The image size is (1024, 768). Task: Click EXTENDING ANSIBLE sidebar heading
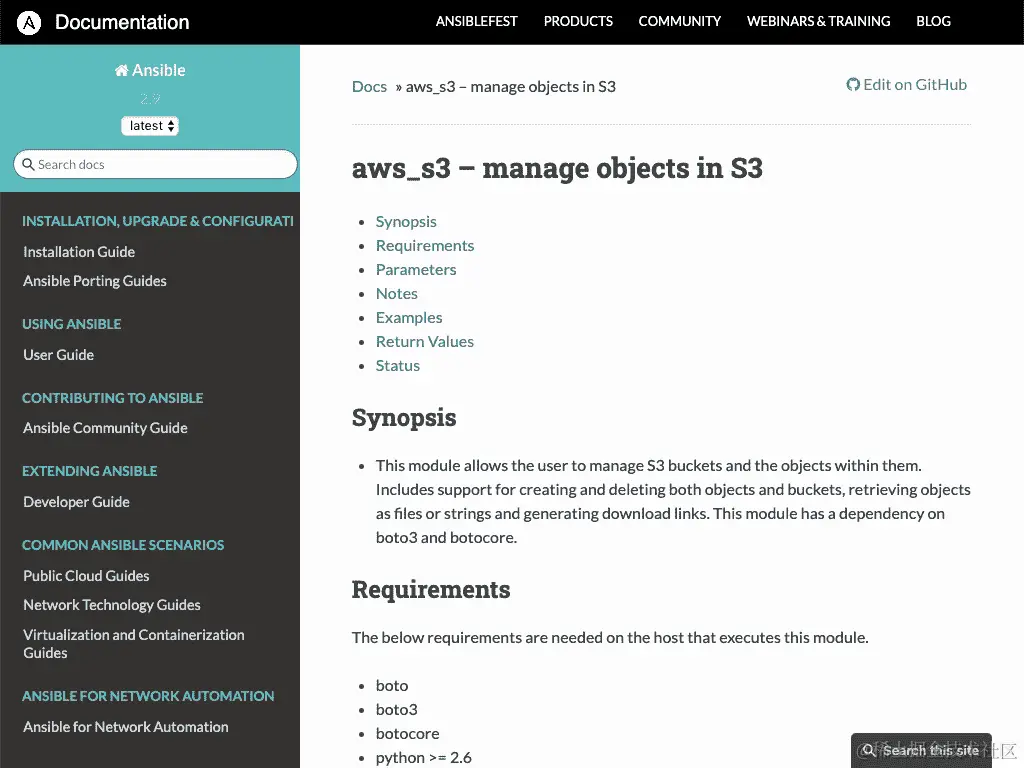tap(89, 472)
